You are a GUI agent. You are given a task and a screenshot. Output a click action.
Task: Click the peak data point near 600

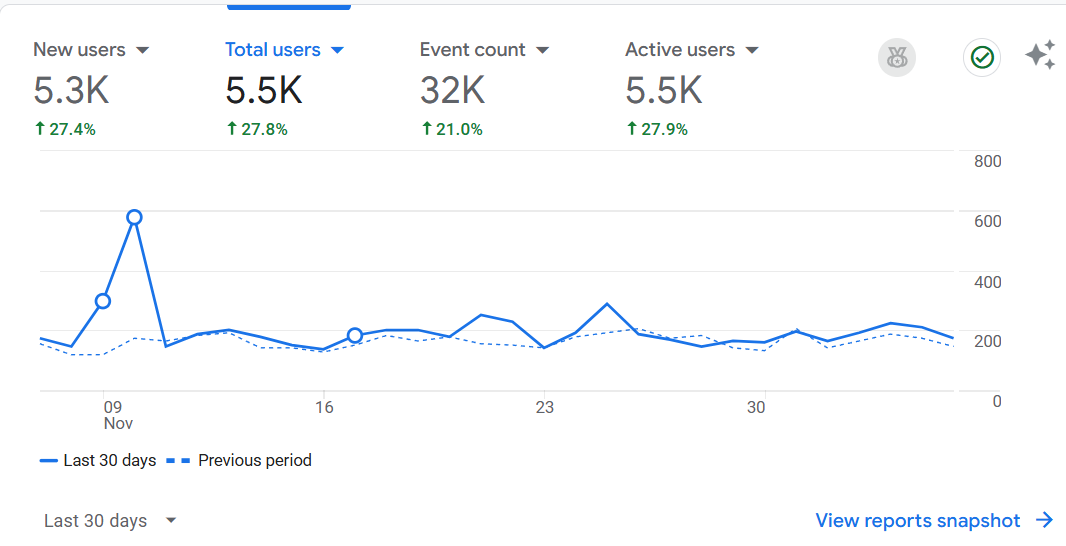pyautogui.click(x=134, y=218)
